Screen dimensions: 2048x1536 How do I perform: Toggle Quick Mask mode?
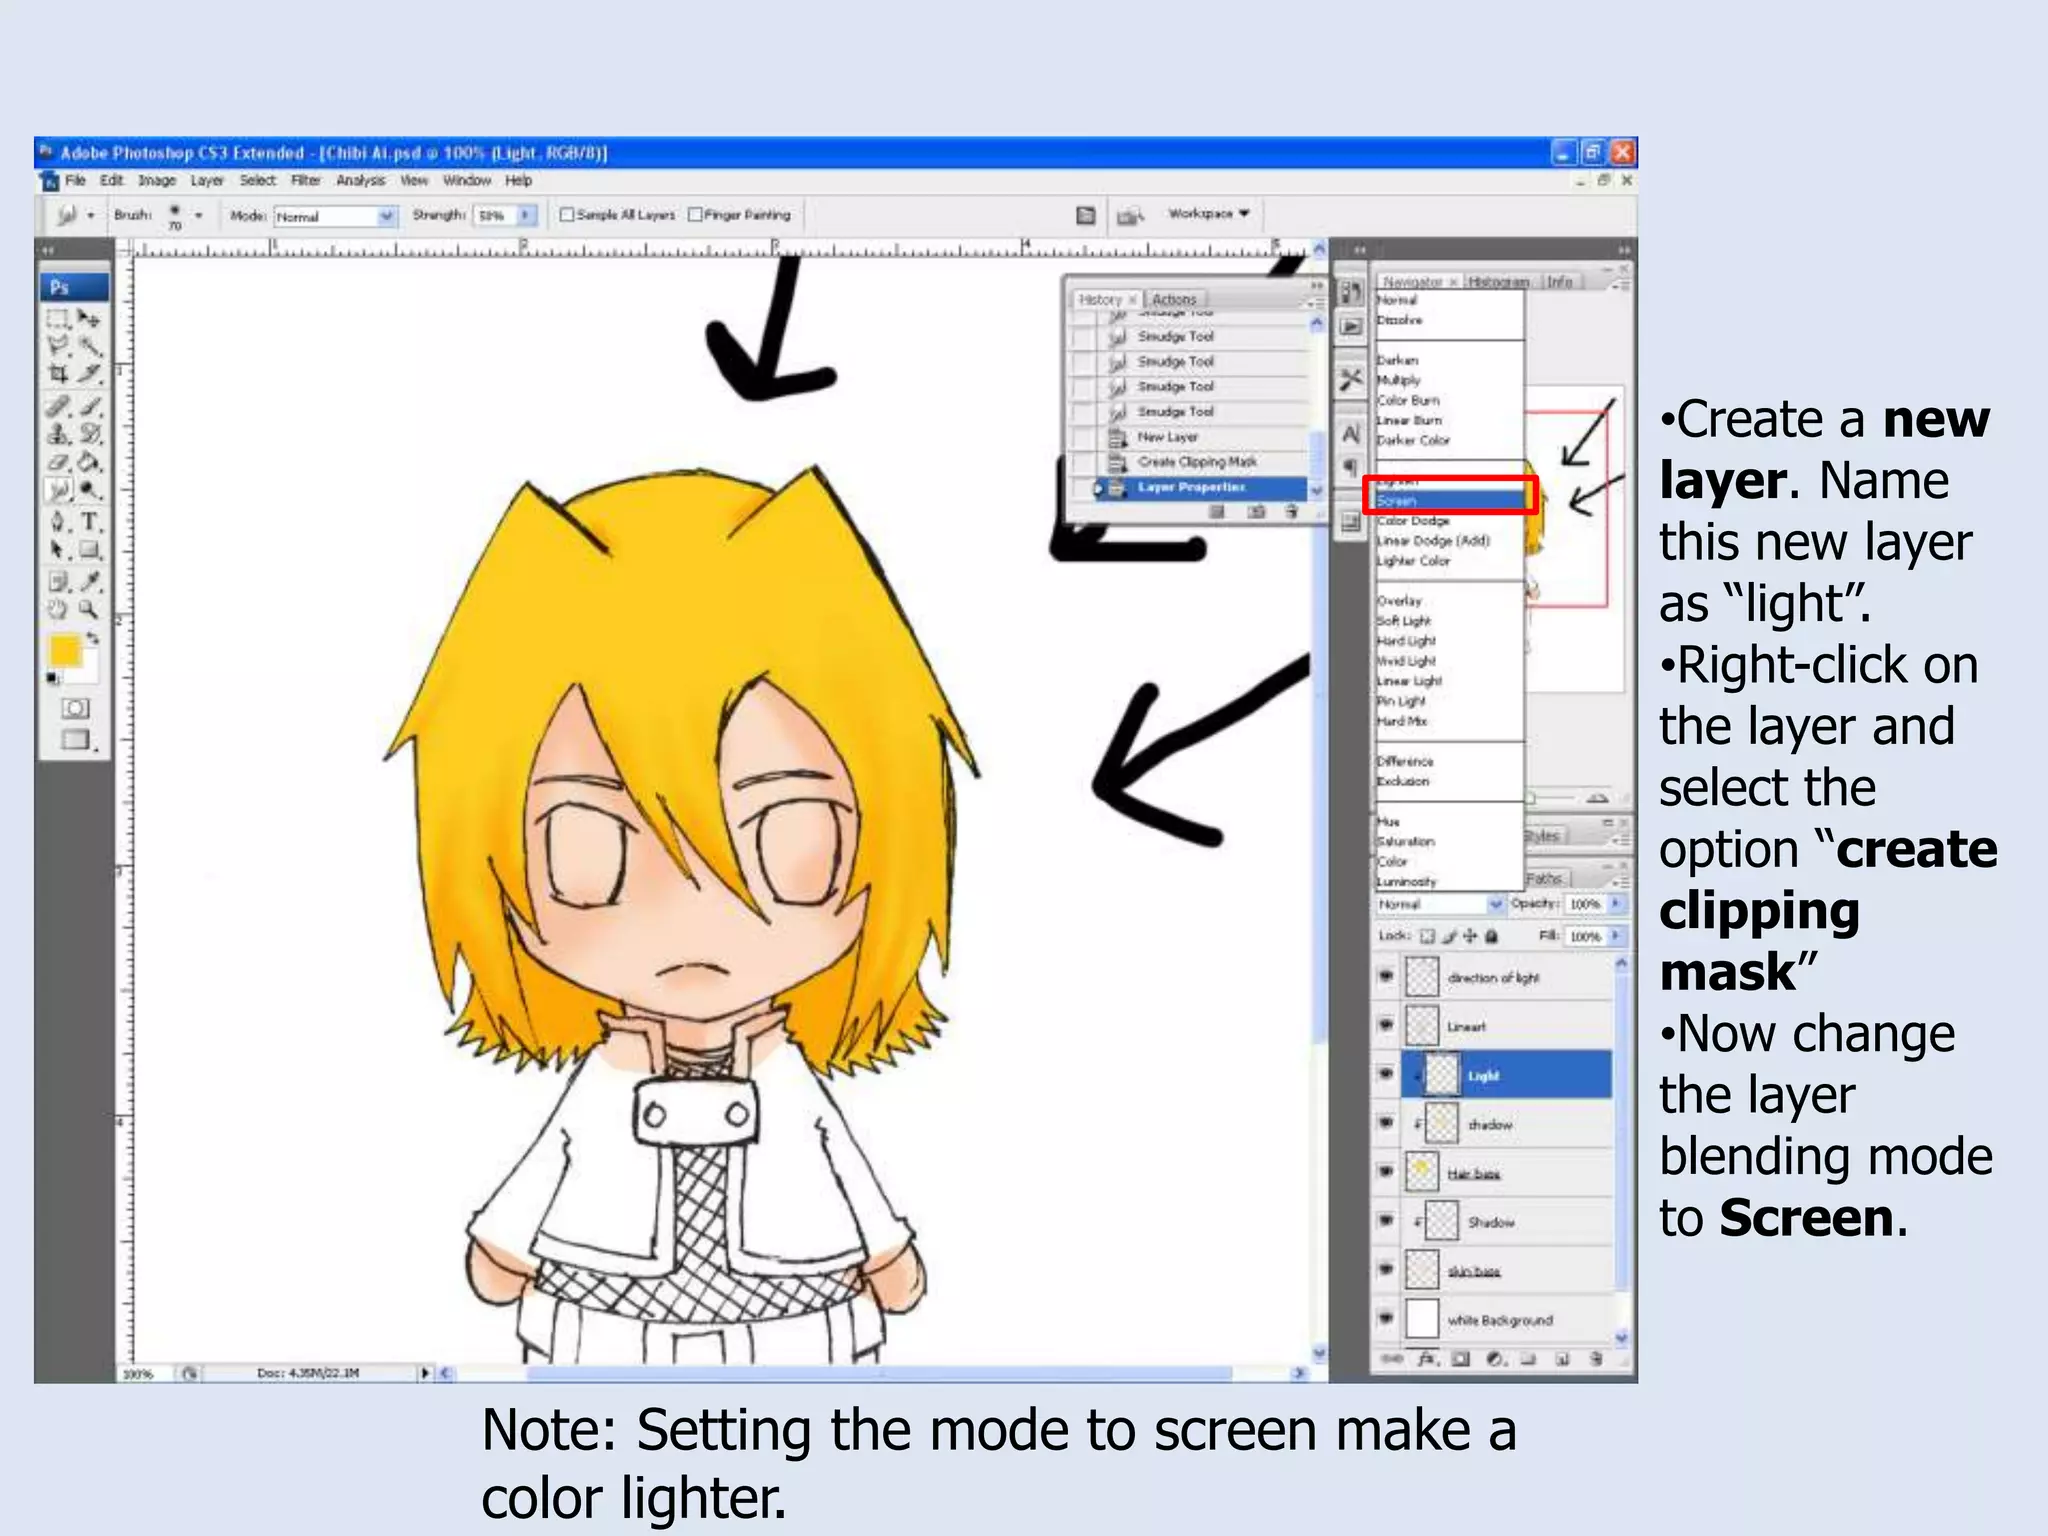click(x=75, y=708)
